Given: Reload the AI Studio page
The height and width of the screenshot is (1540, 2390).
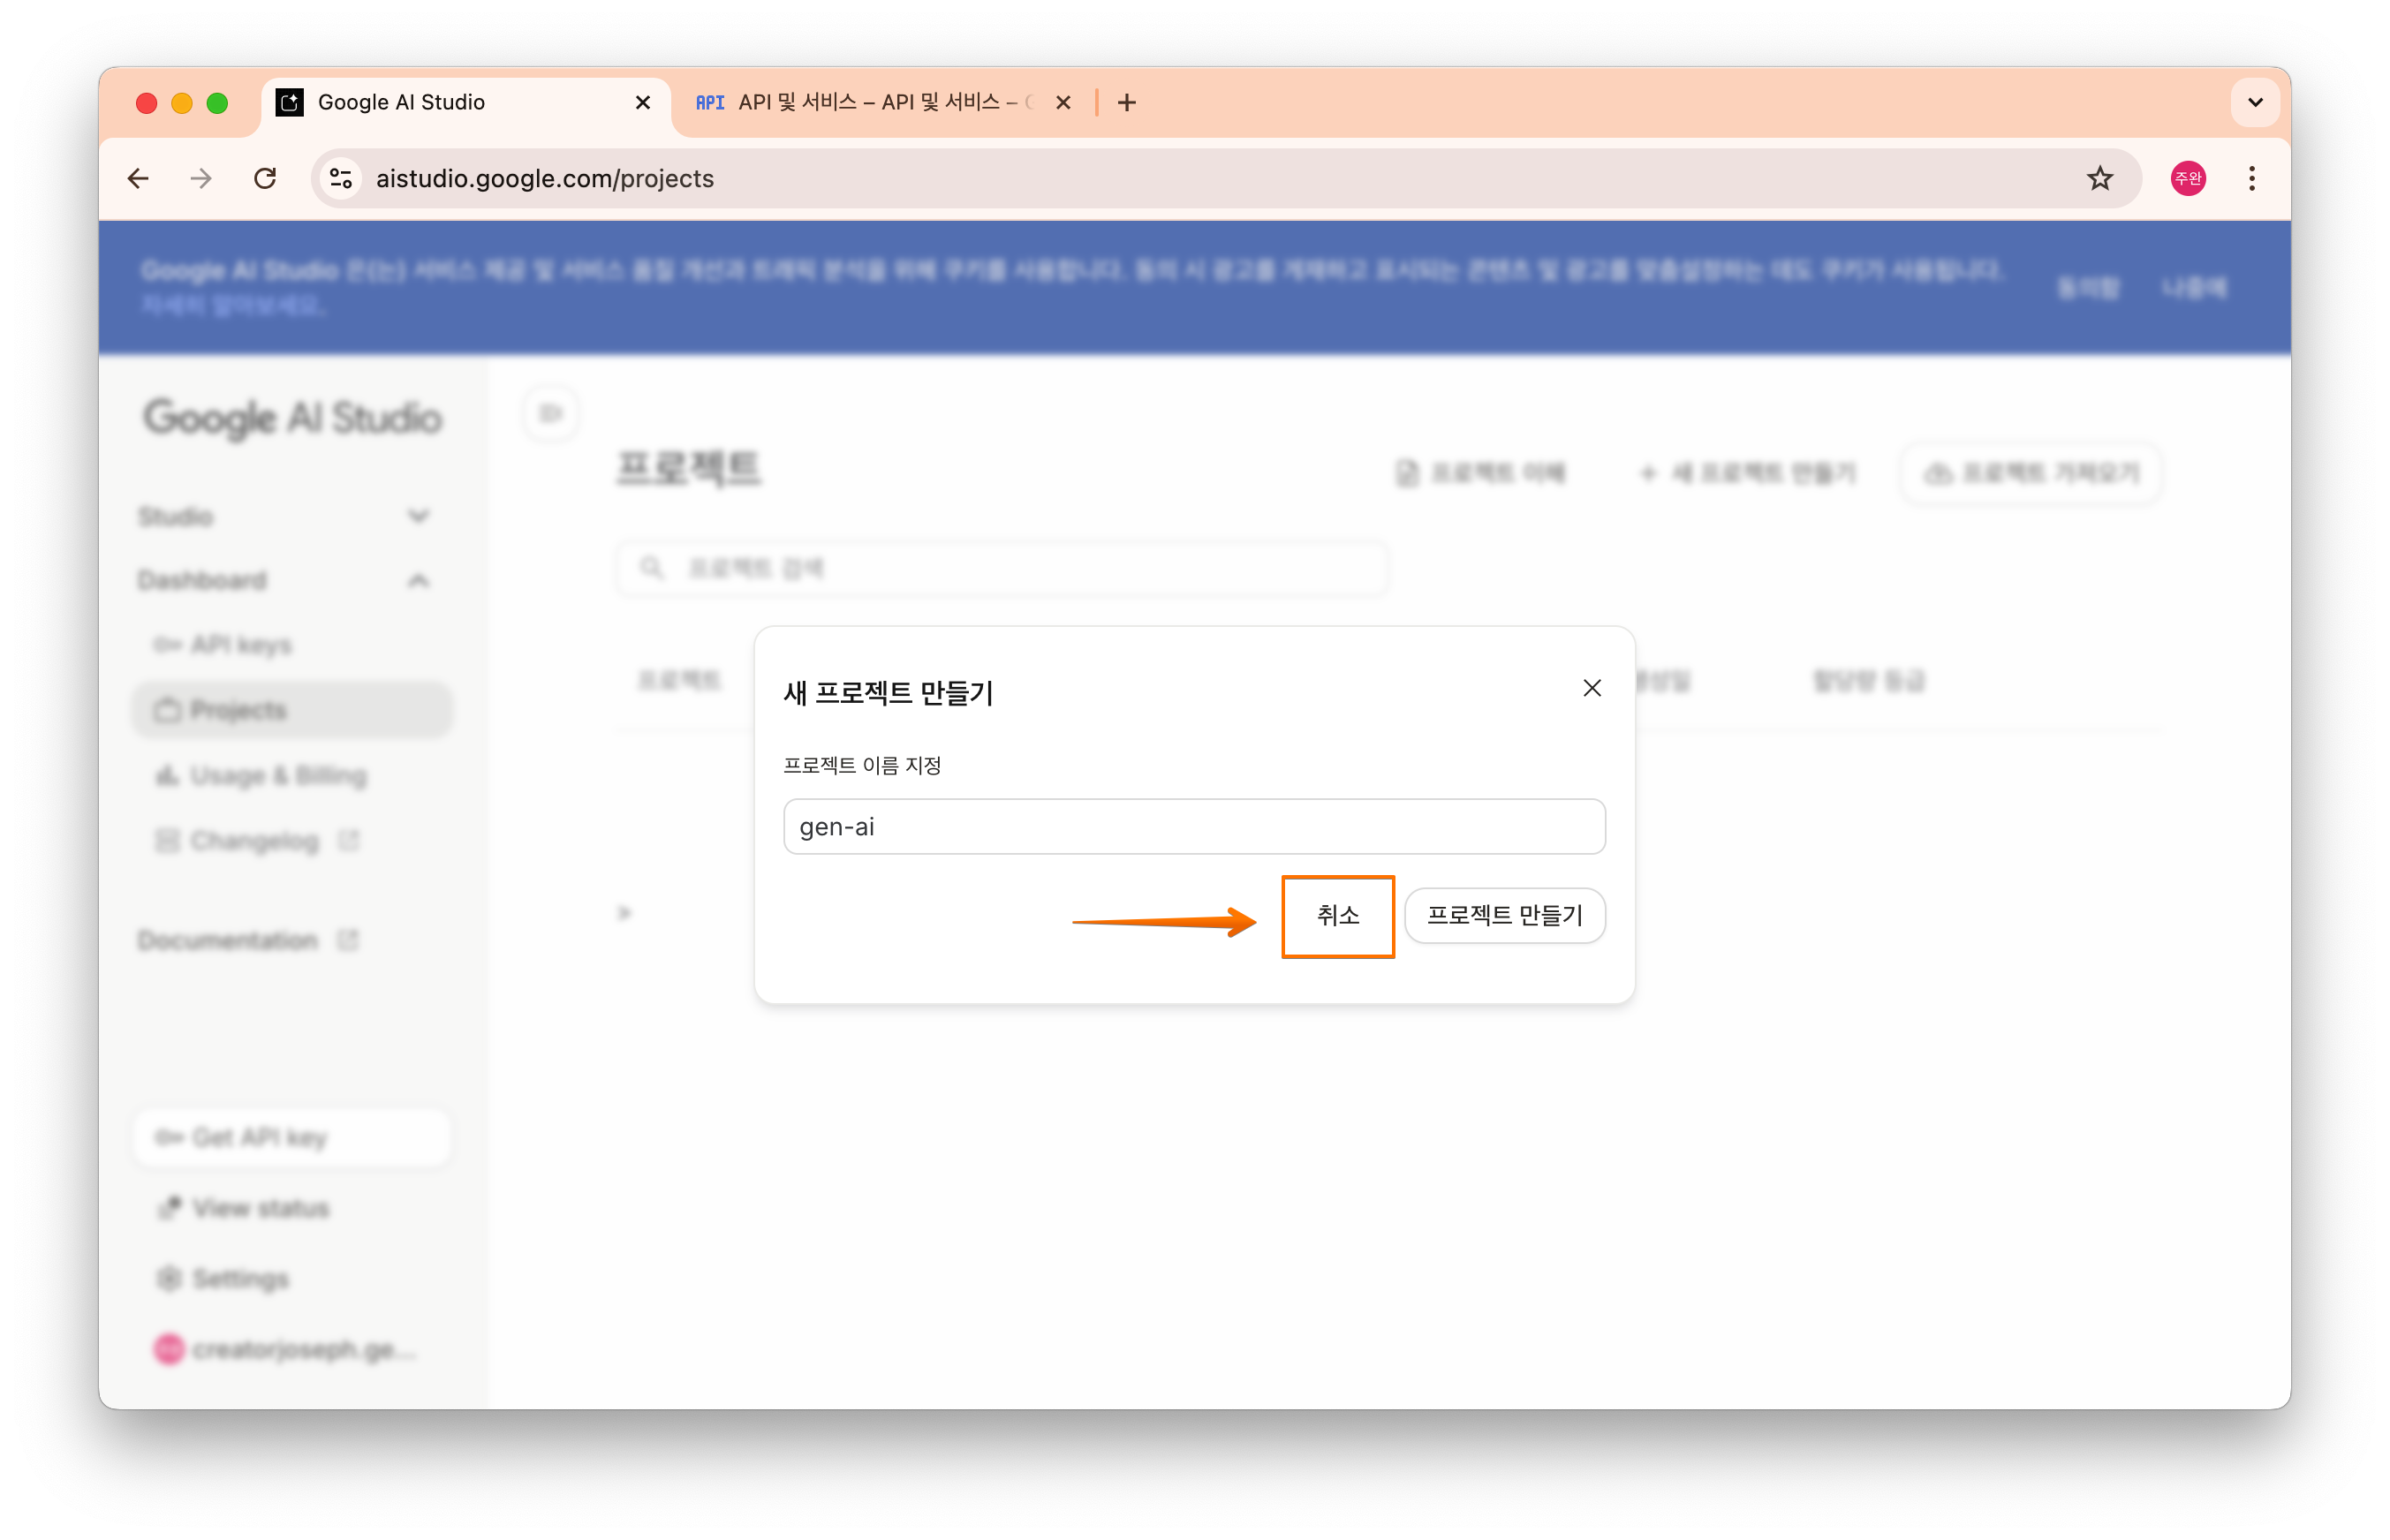Looking at the screenshot, I should [x=265, y=179].
